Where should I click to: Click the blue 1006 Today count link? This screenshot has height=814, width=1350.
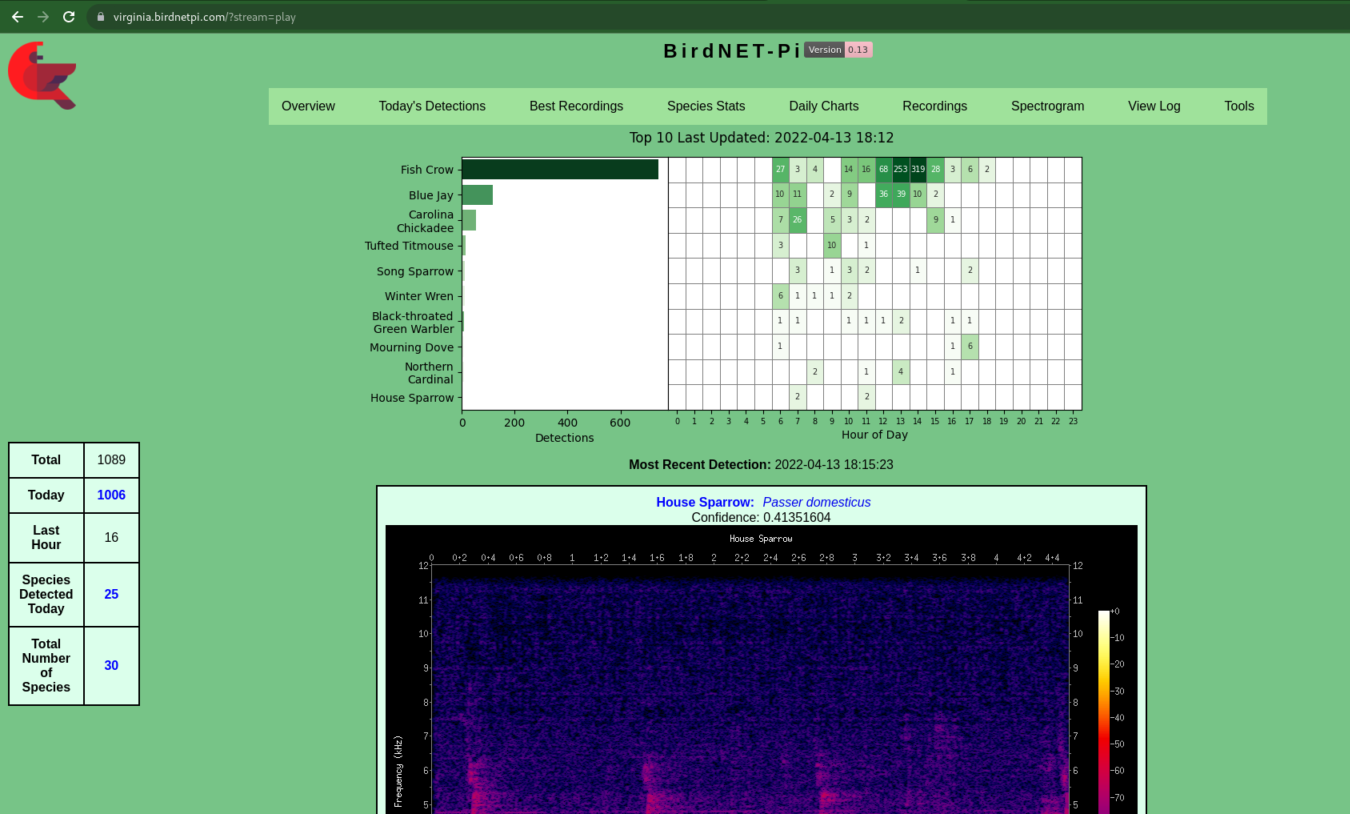pyautogui.click(x=111, y=494)
